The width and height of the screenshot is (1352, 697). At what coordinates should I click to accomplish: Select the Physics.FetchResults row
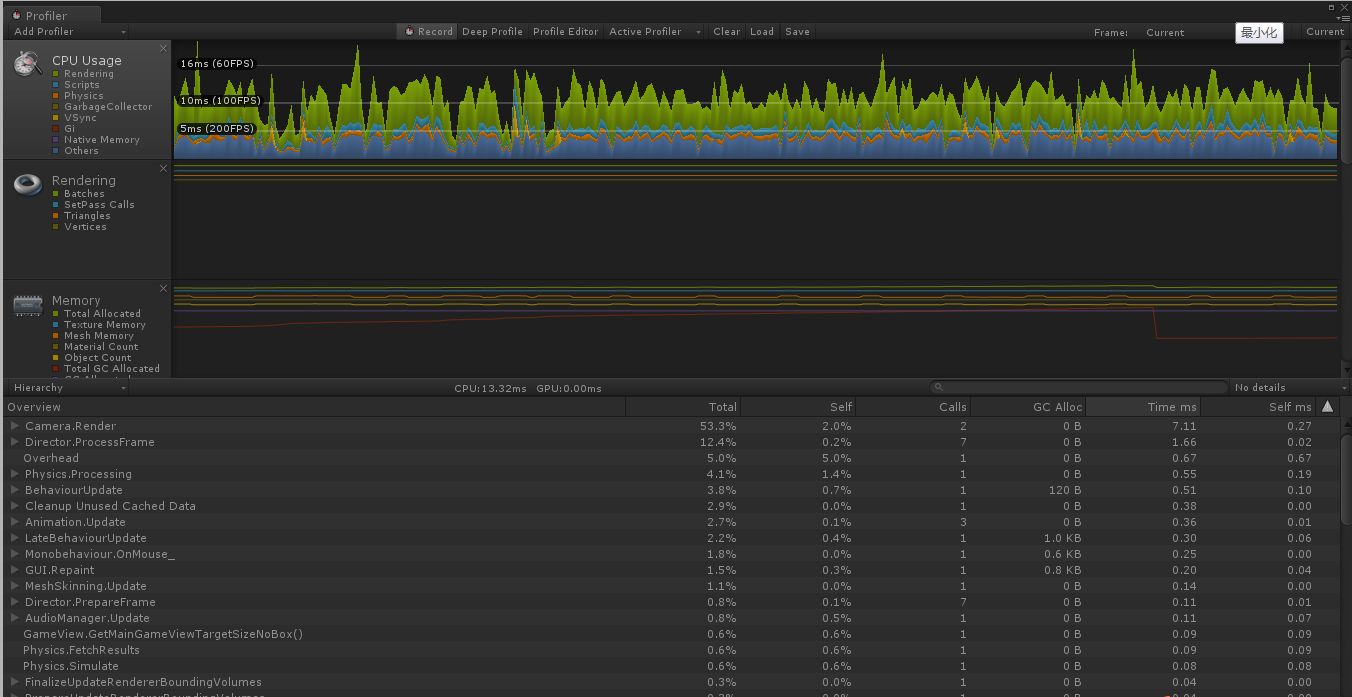click(670, 650)
